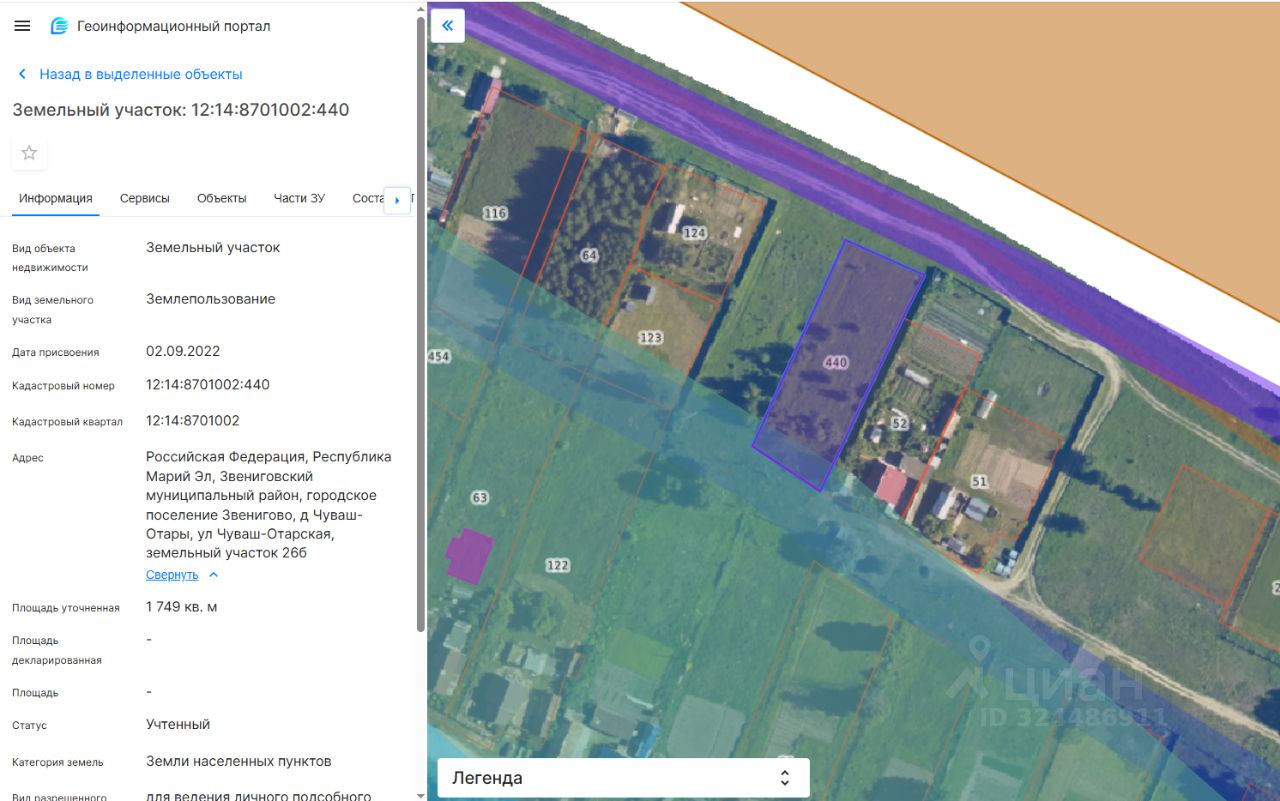Select parcel 116 on the map
This screenshot has height=801, width=1280.
pos(495,213)
